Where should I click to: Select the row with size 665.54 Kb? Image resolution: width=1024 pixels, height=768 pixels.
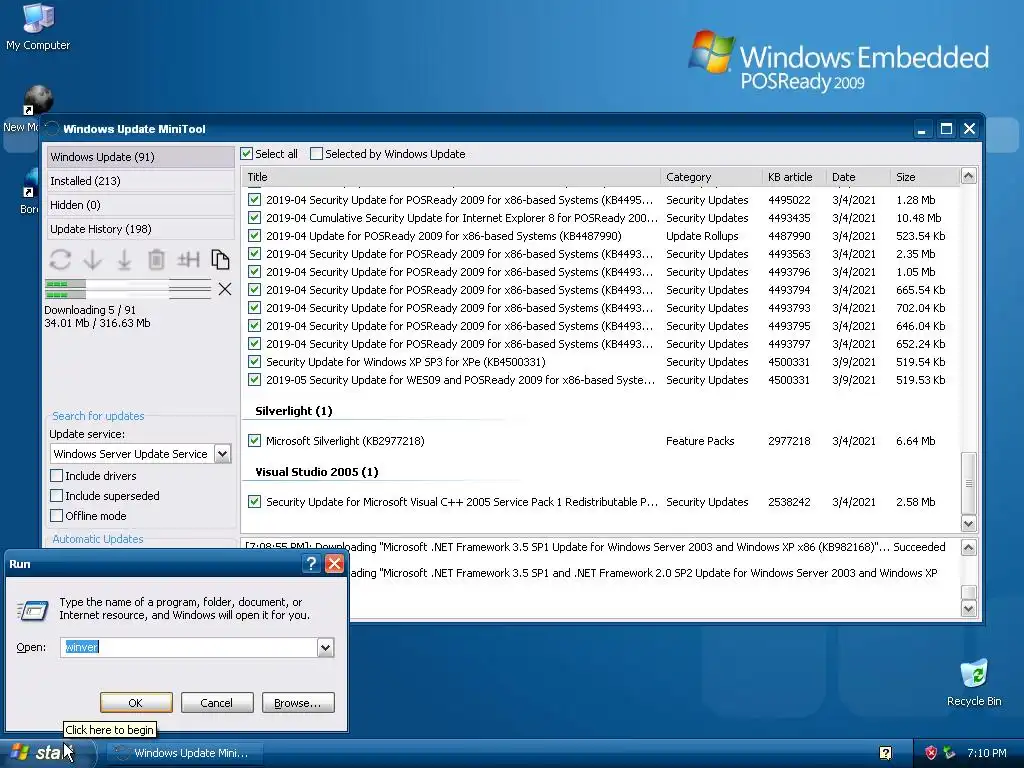pyautogui.click(x=601, y=290)
